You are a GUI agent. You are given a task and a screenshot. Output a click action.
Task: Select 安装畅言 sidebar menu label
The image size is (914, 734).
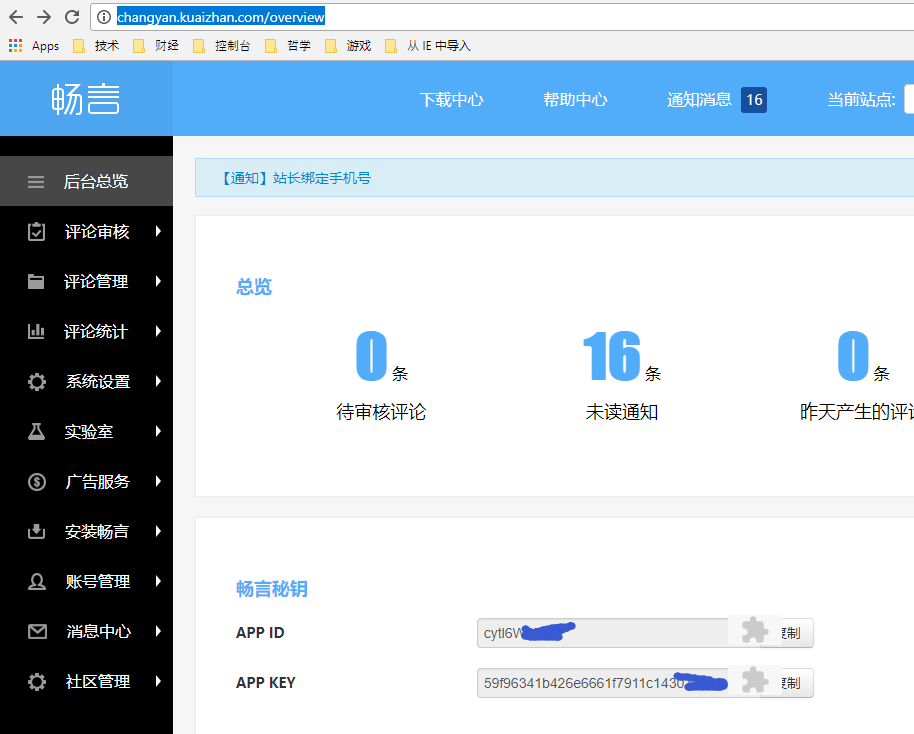click(97, 532)
